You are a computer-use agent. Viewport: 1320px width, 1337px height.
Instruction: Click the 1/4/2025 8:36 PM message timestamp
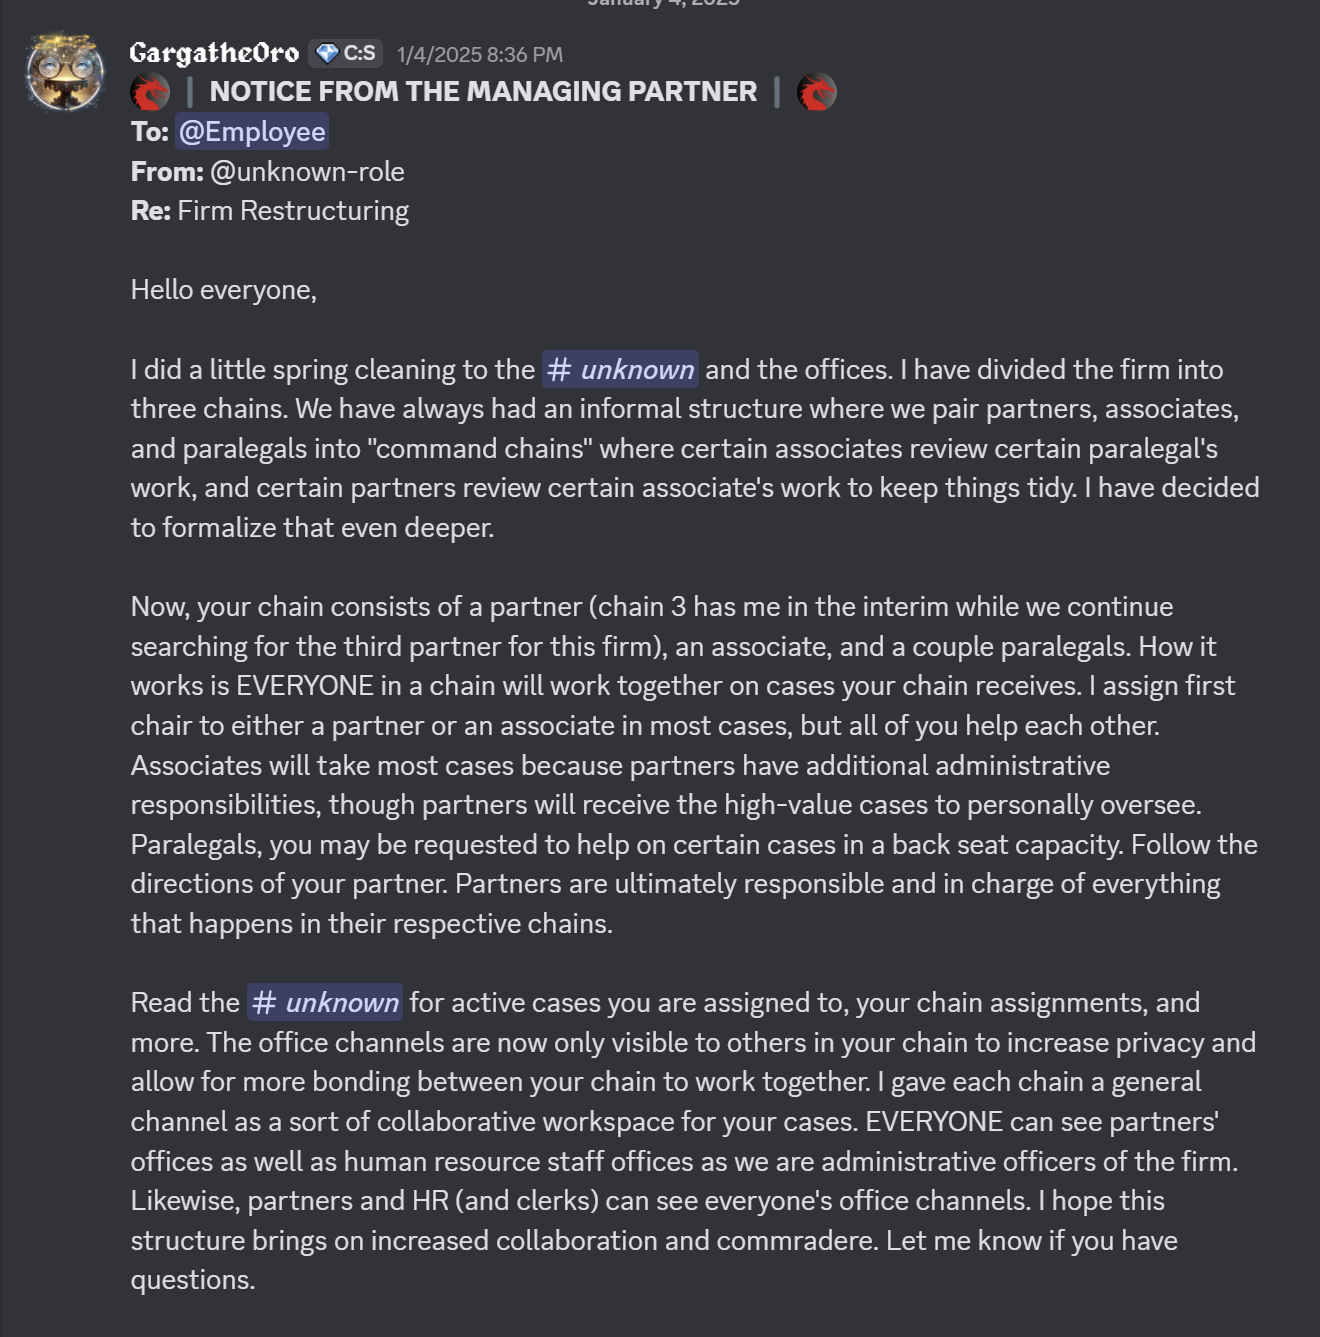pos(480,55)
